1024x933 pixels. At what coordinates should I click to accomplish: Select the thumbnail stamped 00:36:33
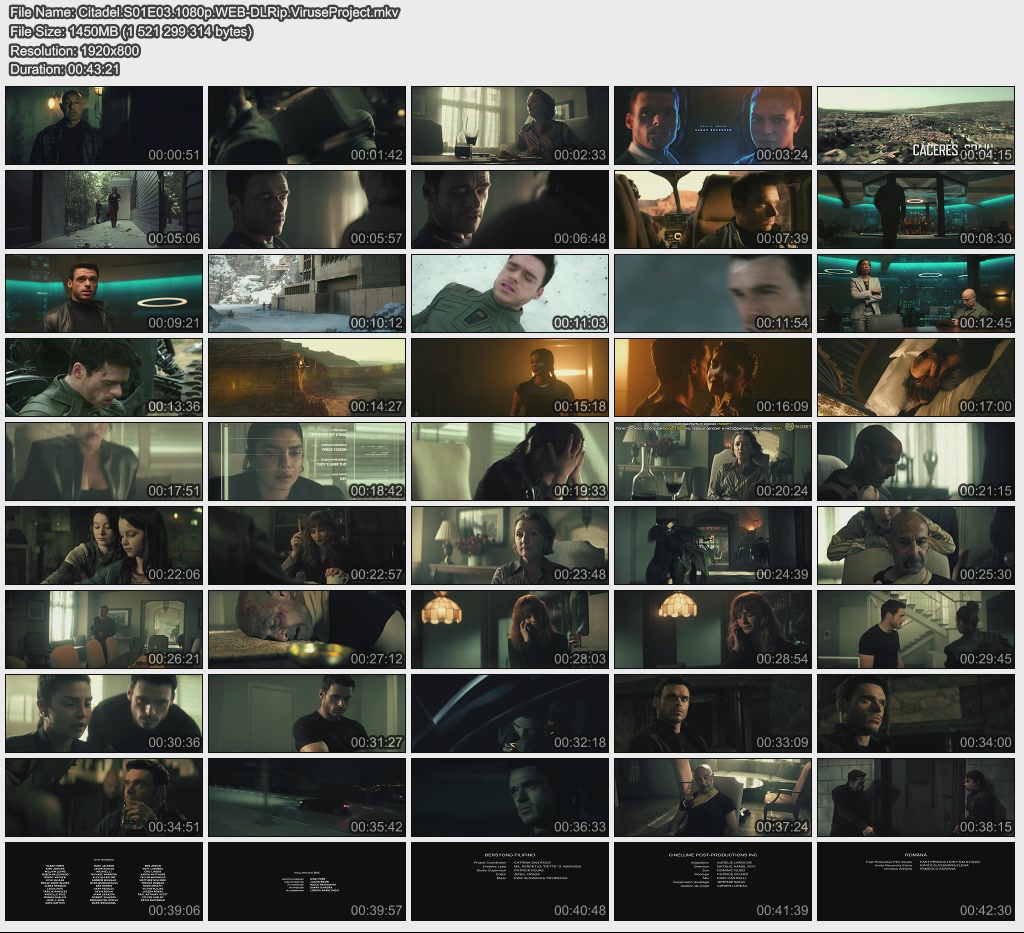(x=510, y=797)
